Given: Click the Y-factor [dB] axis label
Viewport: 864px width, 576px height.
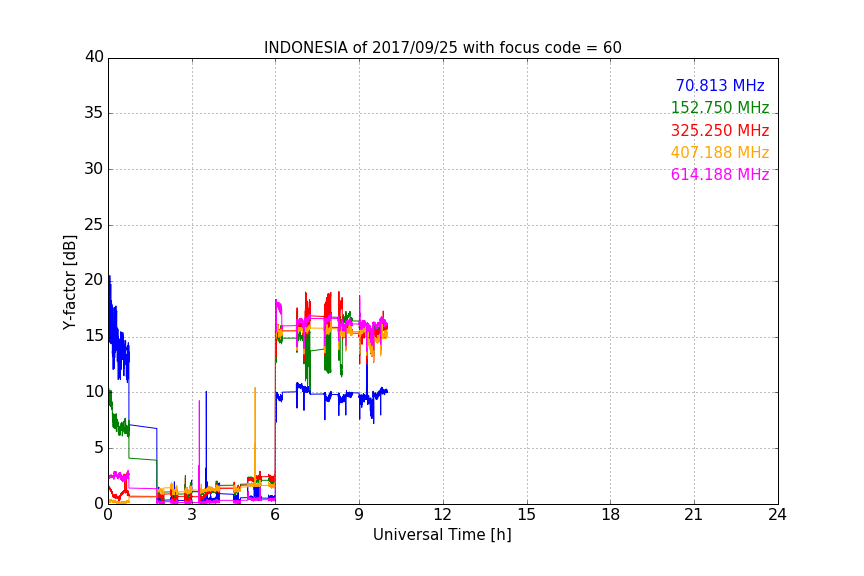Looking at the screenshot, I should coord(69,282).
